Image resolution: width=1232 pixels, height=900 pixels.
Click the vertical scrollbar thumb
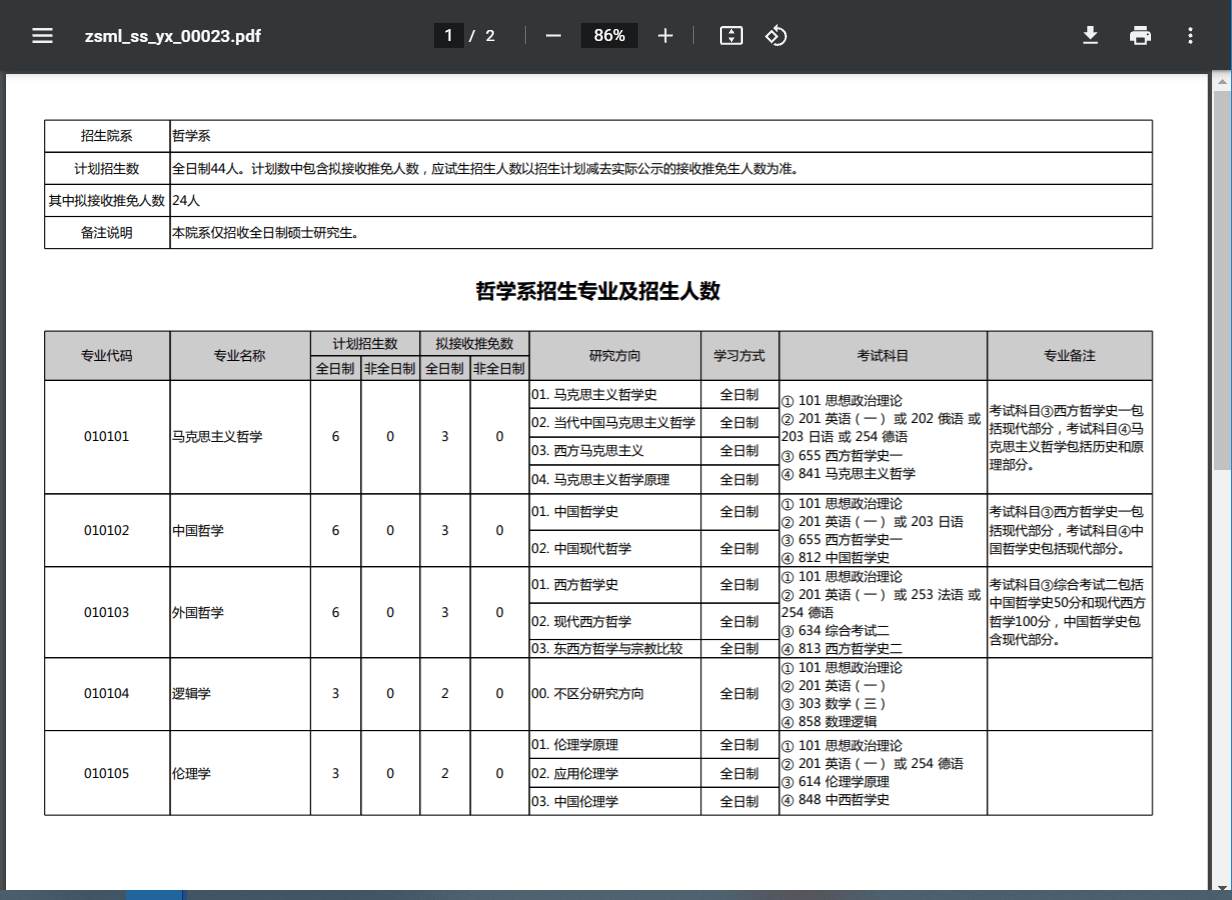click(1222, 280)
